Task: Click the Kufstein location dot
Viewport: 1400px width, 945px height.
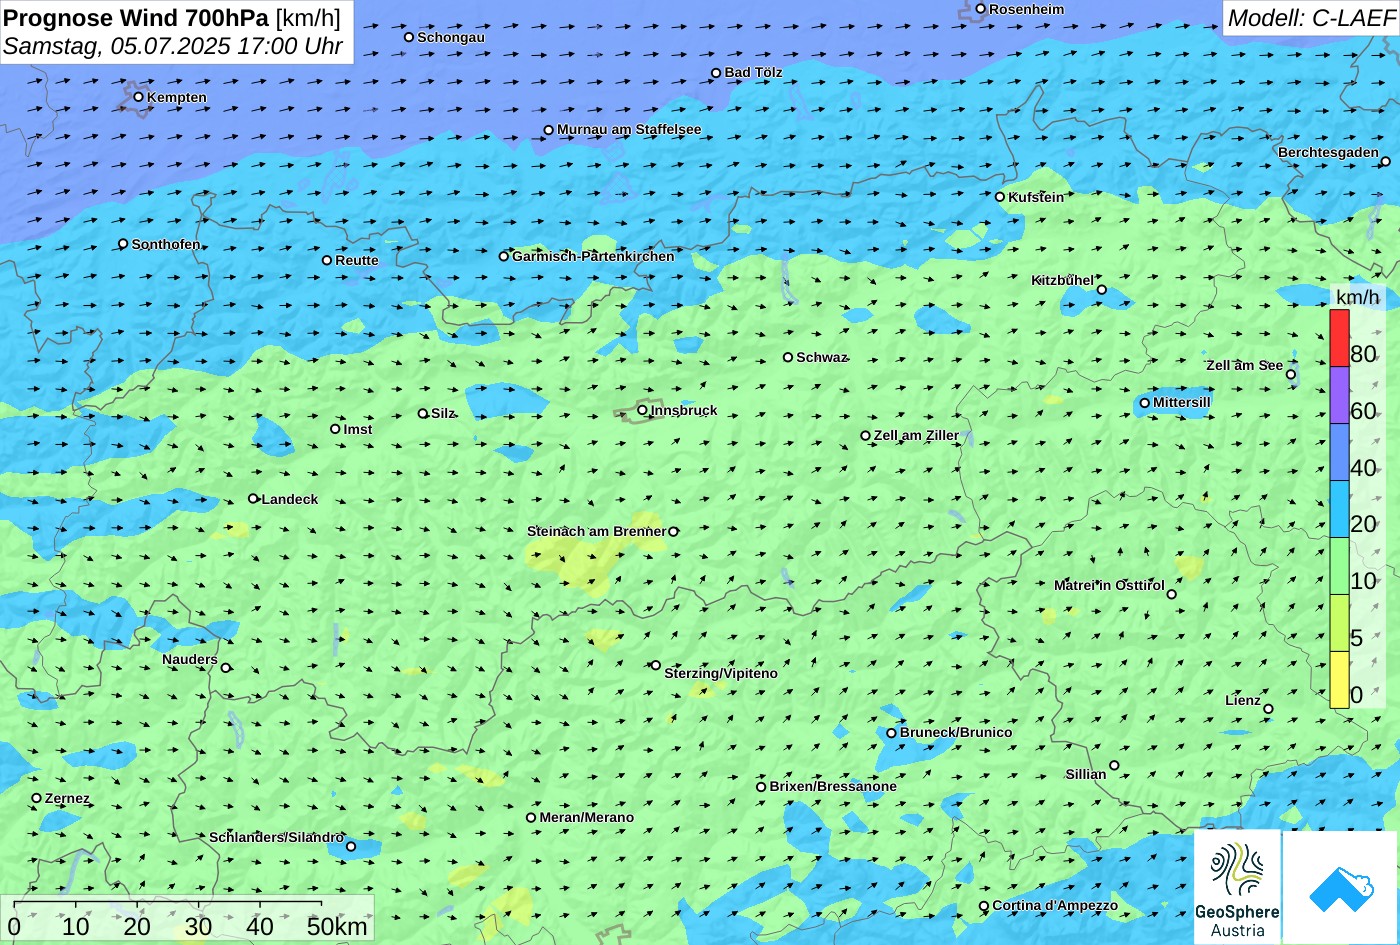Action: [x=1000, y=197]
